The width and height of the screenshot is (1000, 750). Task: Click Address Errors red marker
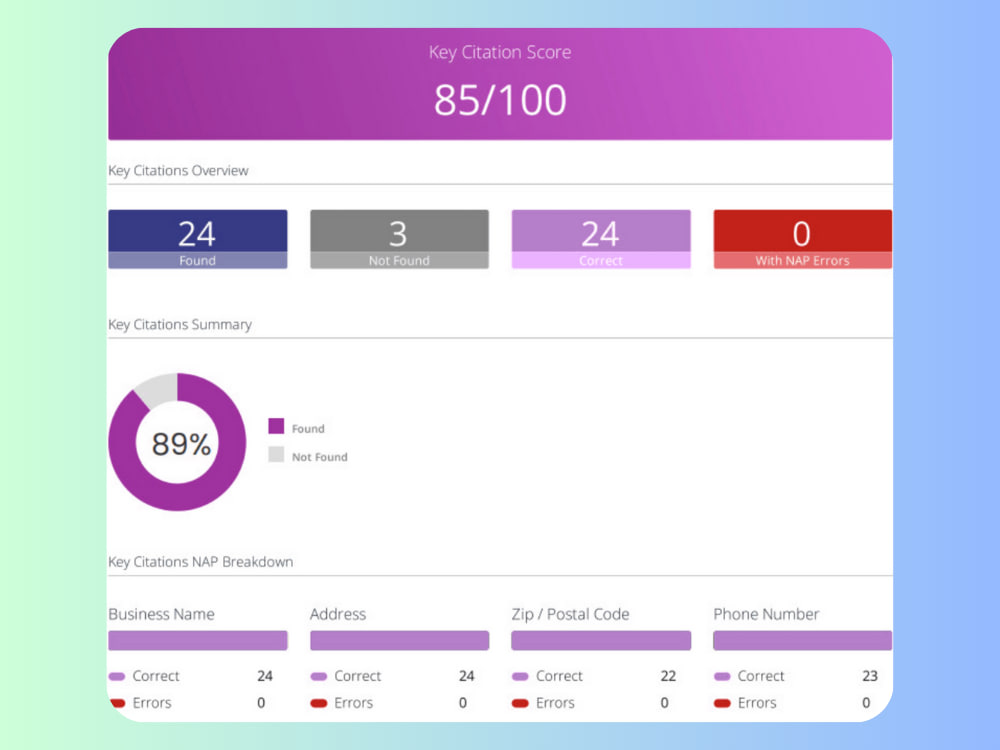pos(319,703)
